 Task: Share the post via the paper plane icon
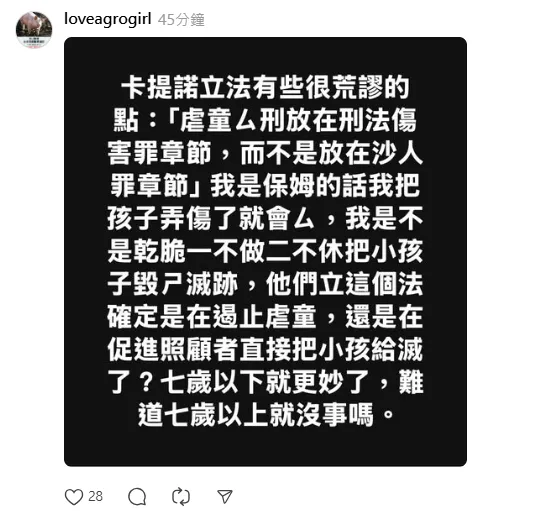click(225, 497)
